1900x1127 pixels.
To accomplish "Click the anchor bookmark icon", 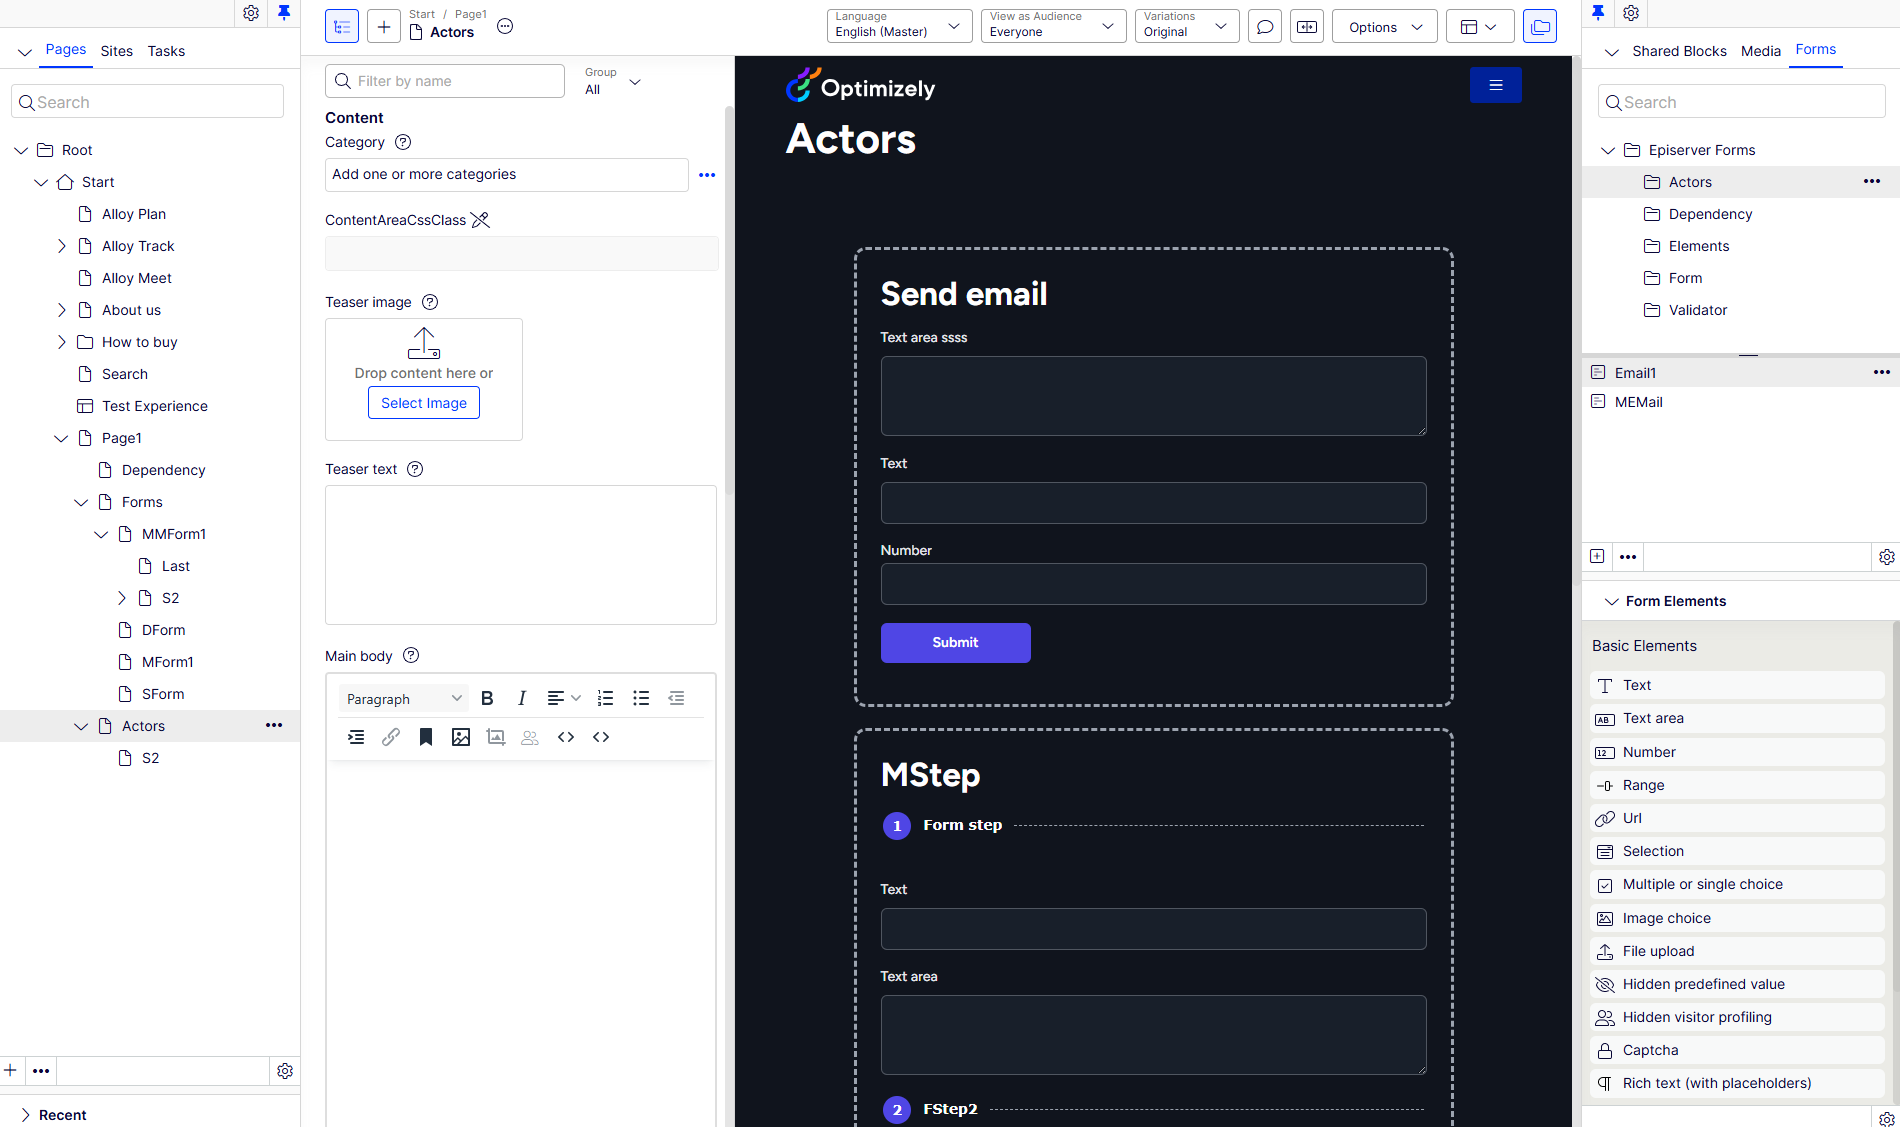I will click(x=426, y=737).
